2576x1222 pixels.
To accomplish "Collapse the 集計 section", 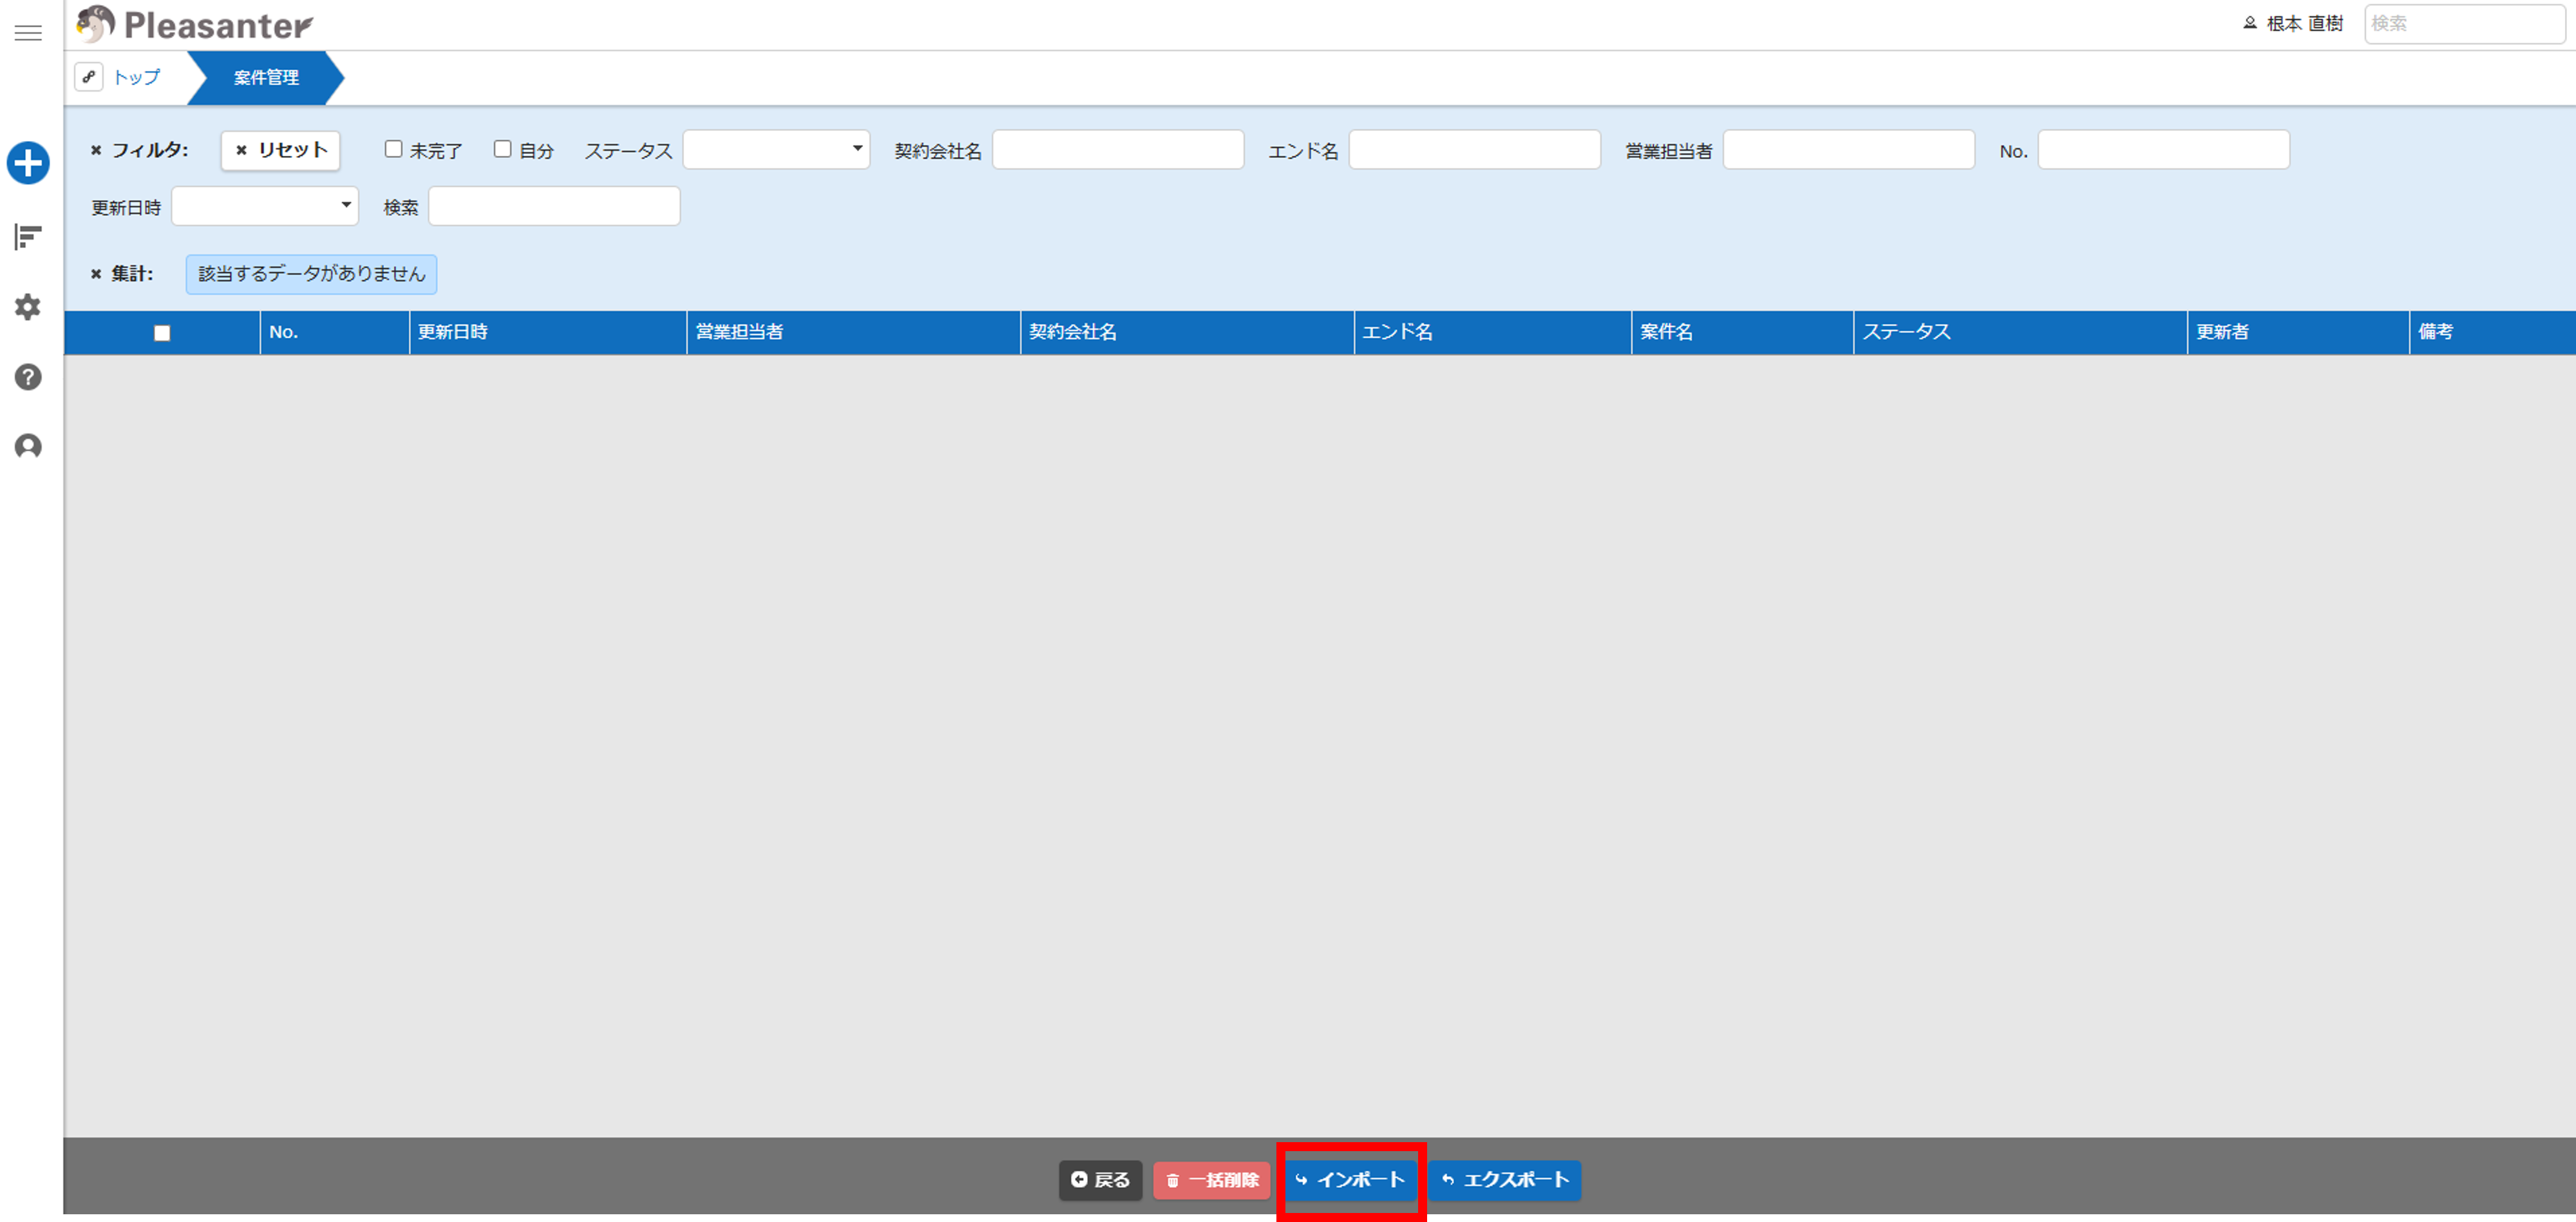I will (97, 274).
